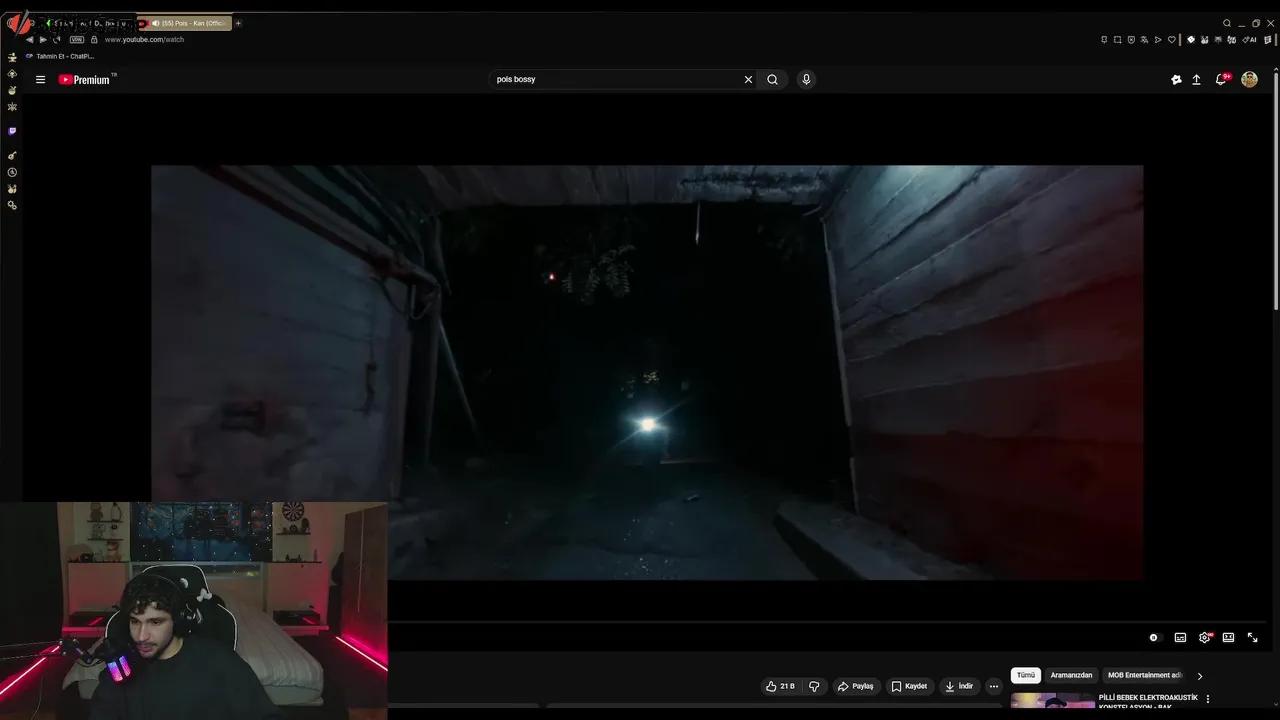Save video with Kaydet button
Screen dimensions: 1280x720
pyautogui.click(x=909, y=686)
